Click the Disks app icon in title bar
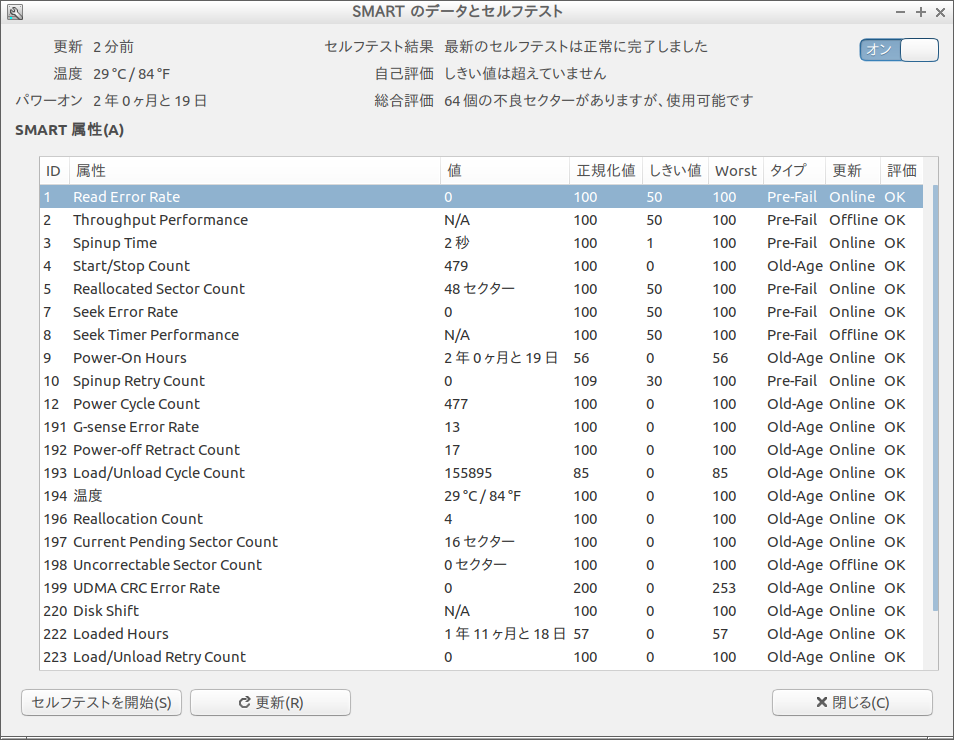 pos(15,12)
